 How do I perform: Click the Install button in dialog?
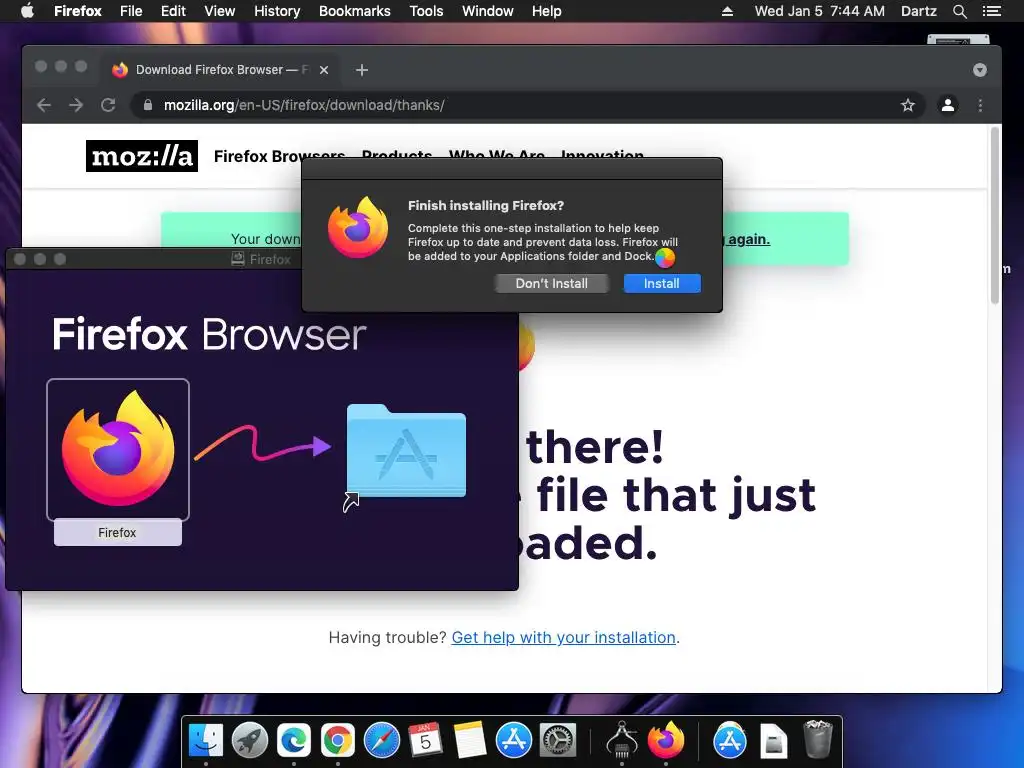click(662, 283)
